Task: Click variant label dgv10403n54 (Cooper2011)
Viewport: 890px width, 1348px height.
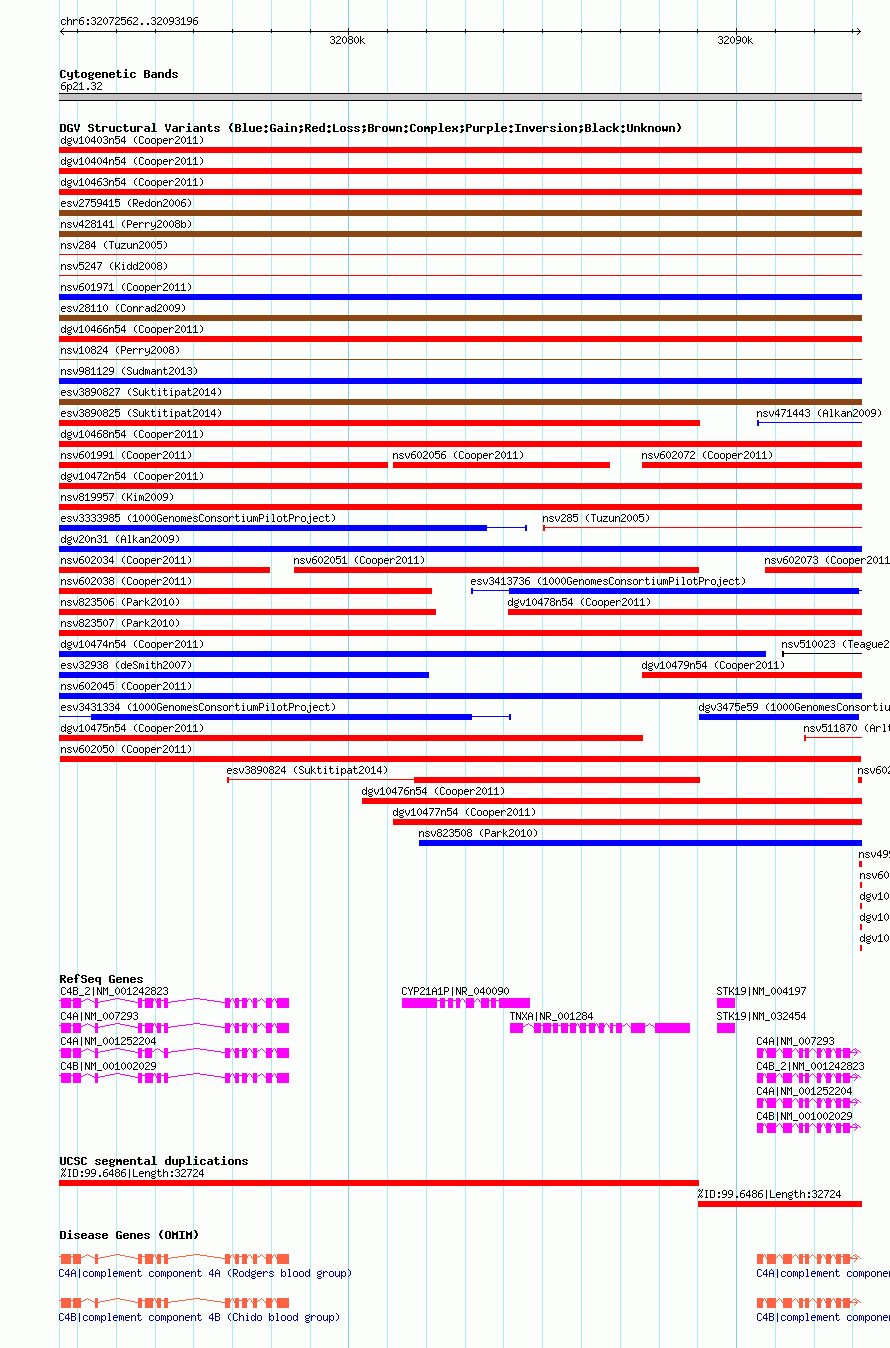Action: tap(132, 140)
